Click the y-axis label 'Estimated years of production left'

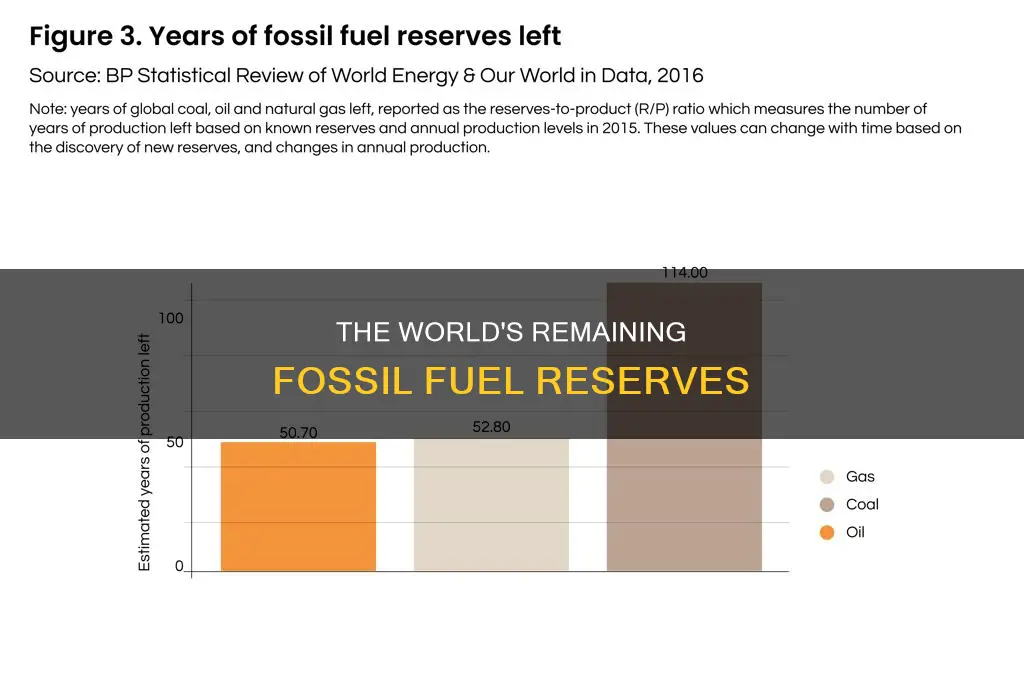click(x=144, y=452)
